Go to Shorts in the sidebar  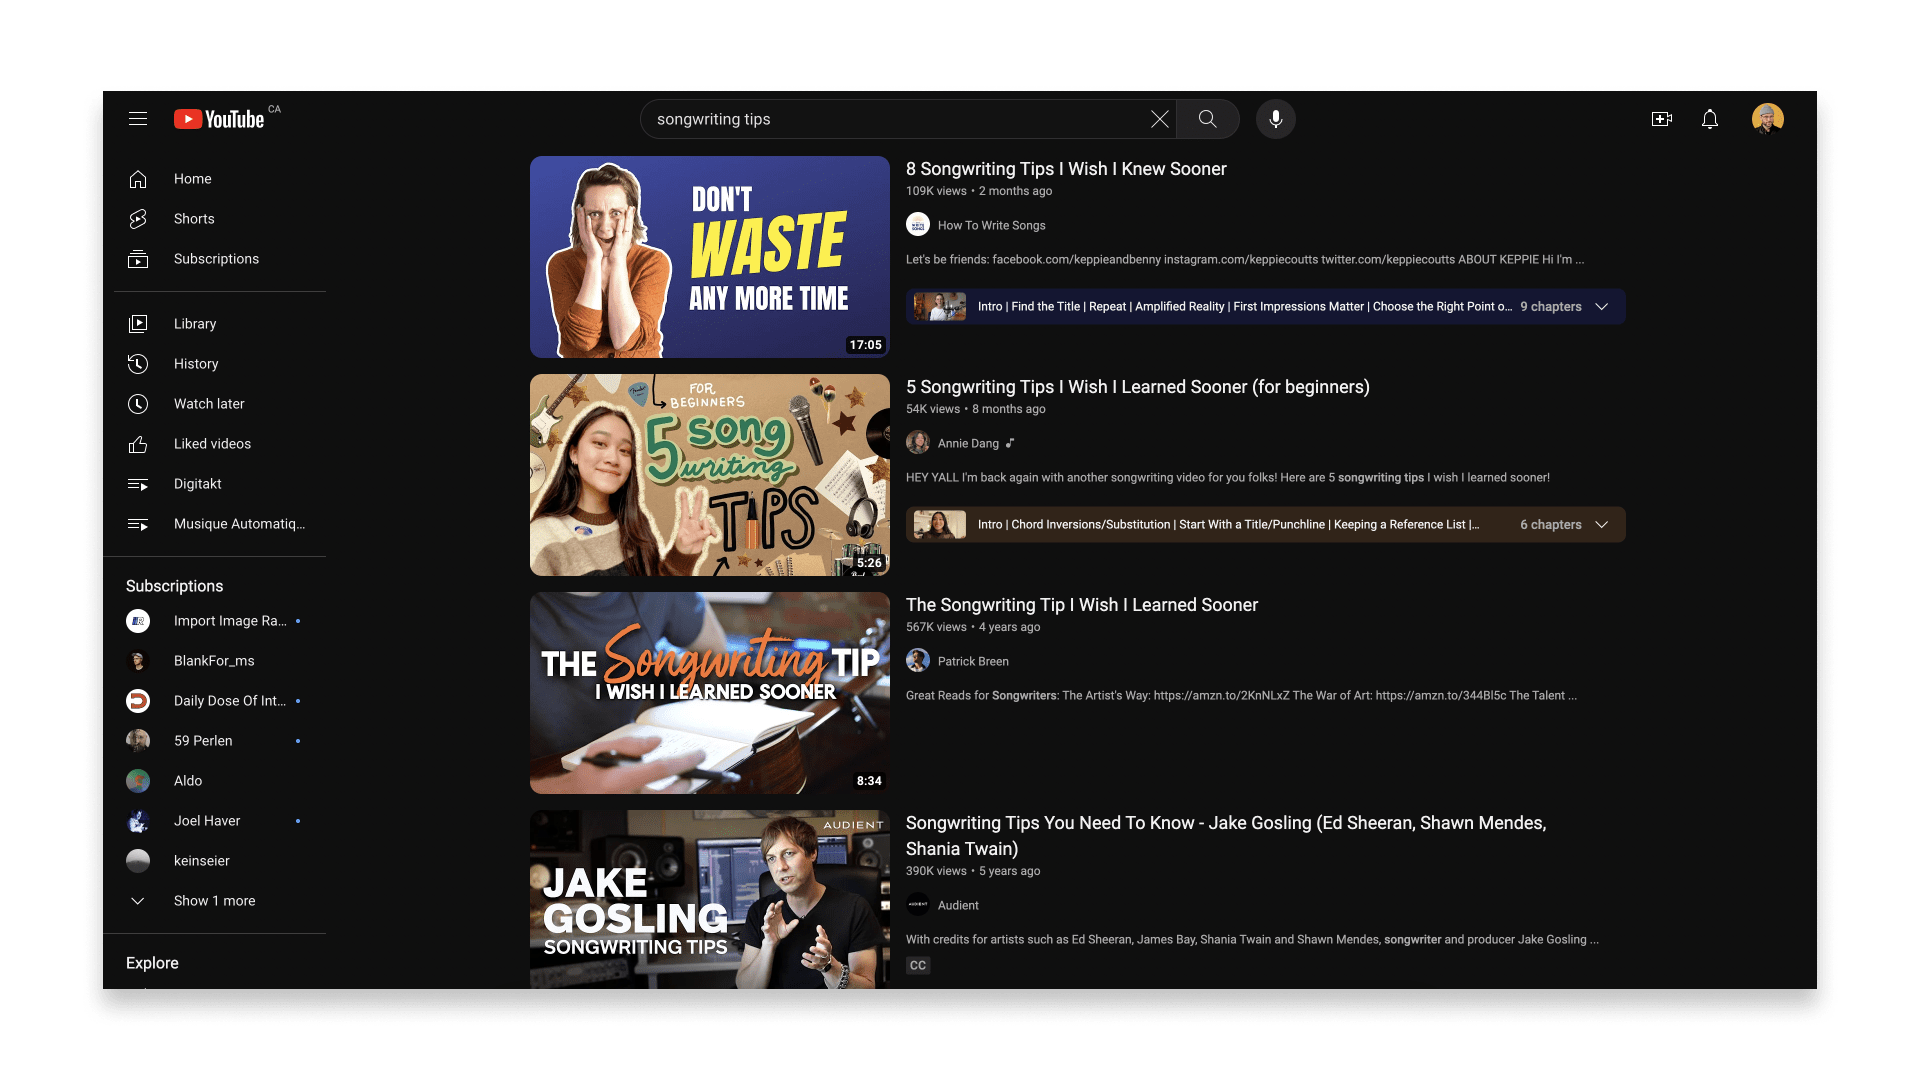194,219
